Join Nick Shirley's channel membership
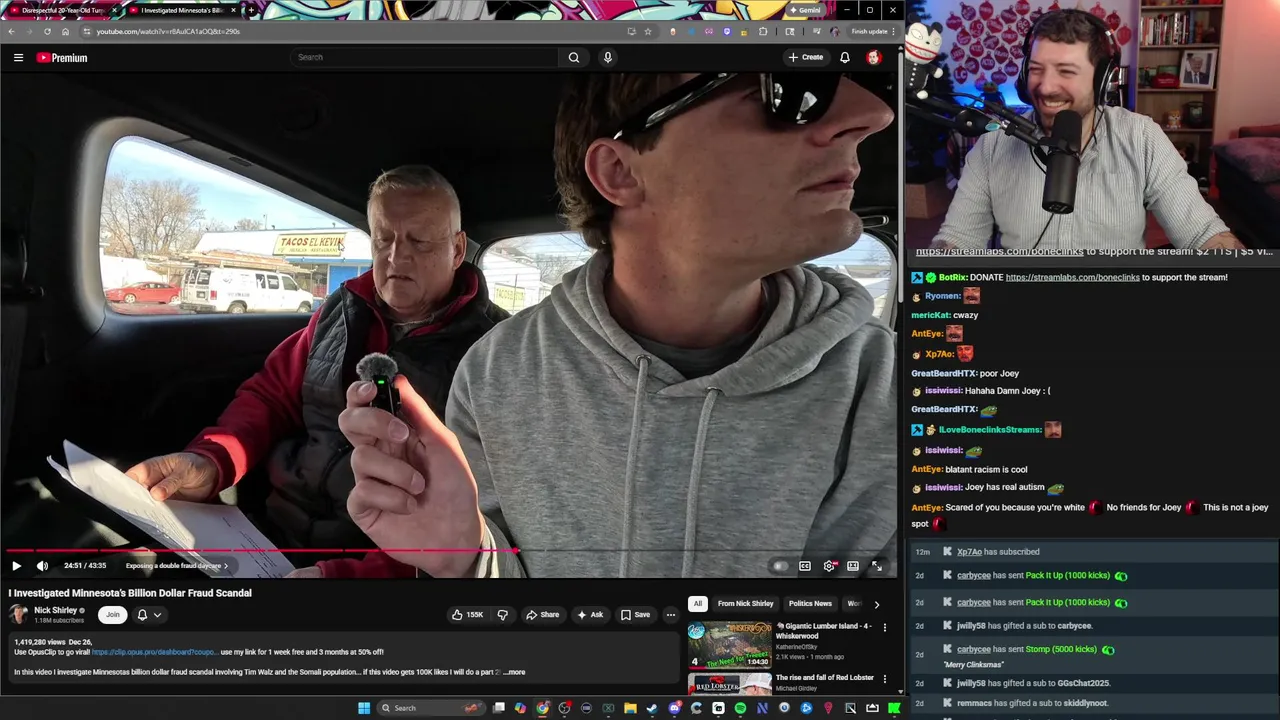Screen dimensions: 1280x720 [x=113, y=615]
